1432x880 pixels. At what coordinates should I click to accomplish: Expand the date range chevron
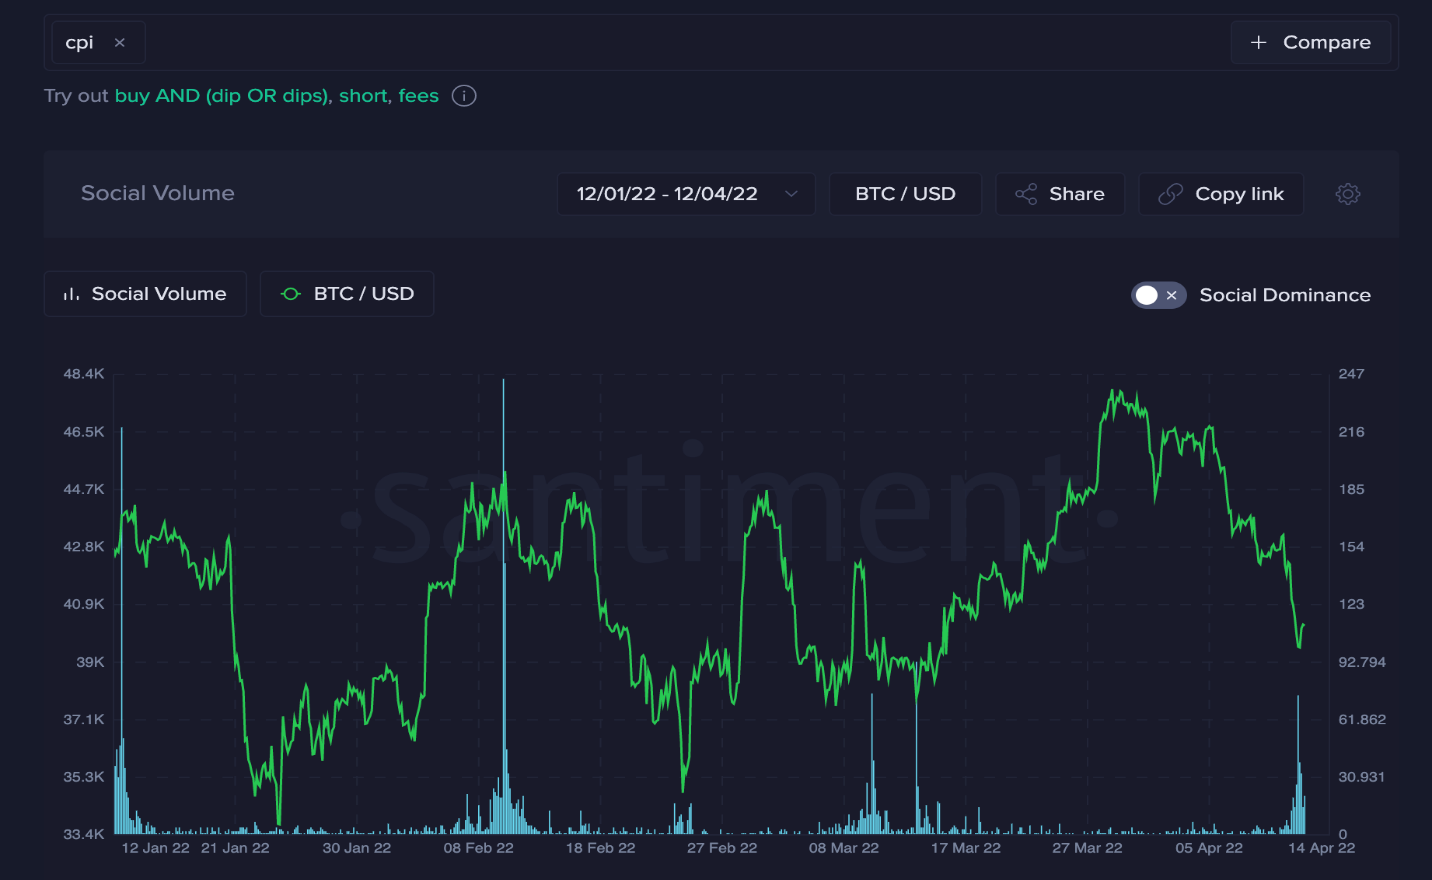point(791,194)
